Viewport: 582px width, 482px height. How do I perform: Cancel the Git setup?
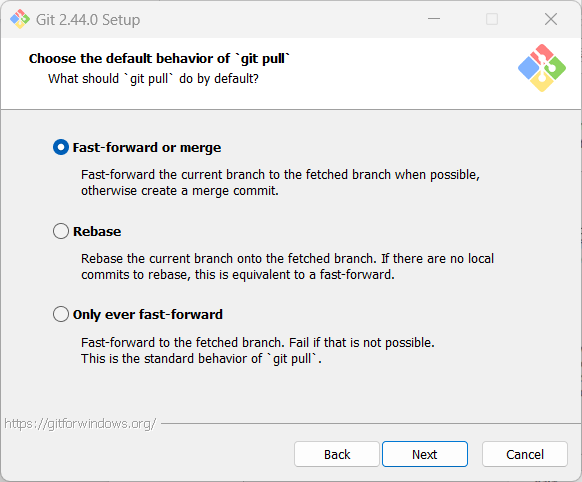click(x=525, y=454)
